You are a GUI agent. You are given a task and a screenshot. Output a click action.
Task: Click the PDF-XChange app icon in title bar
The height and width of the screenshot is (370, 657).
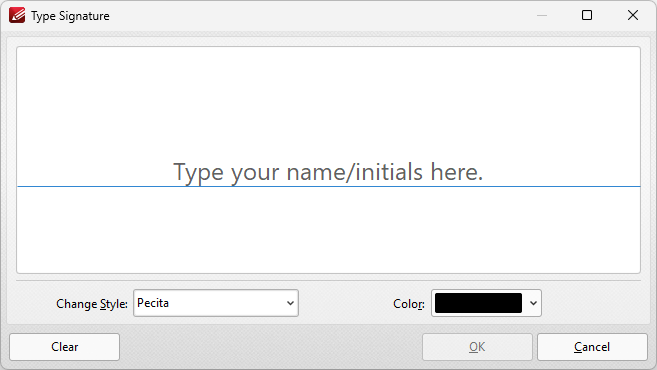point(17,16)
